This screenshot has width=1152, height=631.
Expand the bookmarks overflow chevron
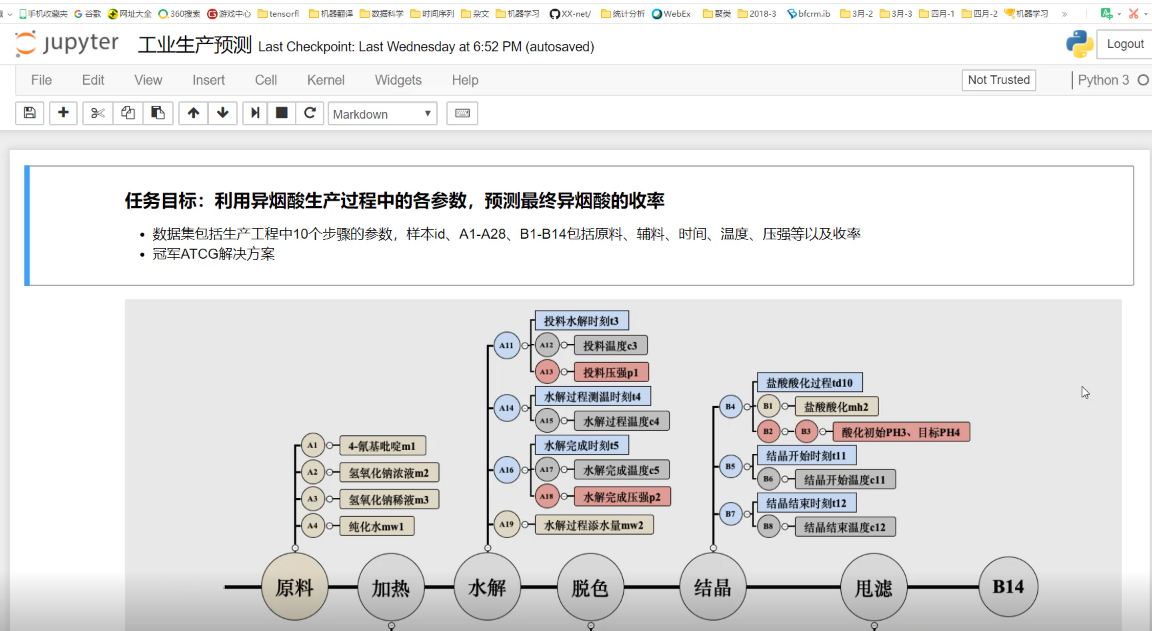click(1063, 14)
